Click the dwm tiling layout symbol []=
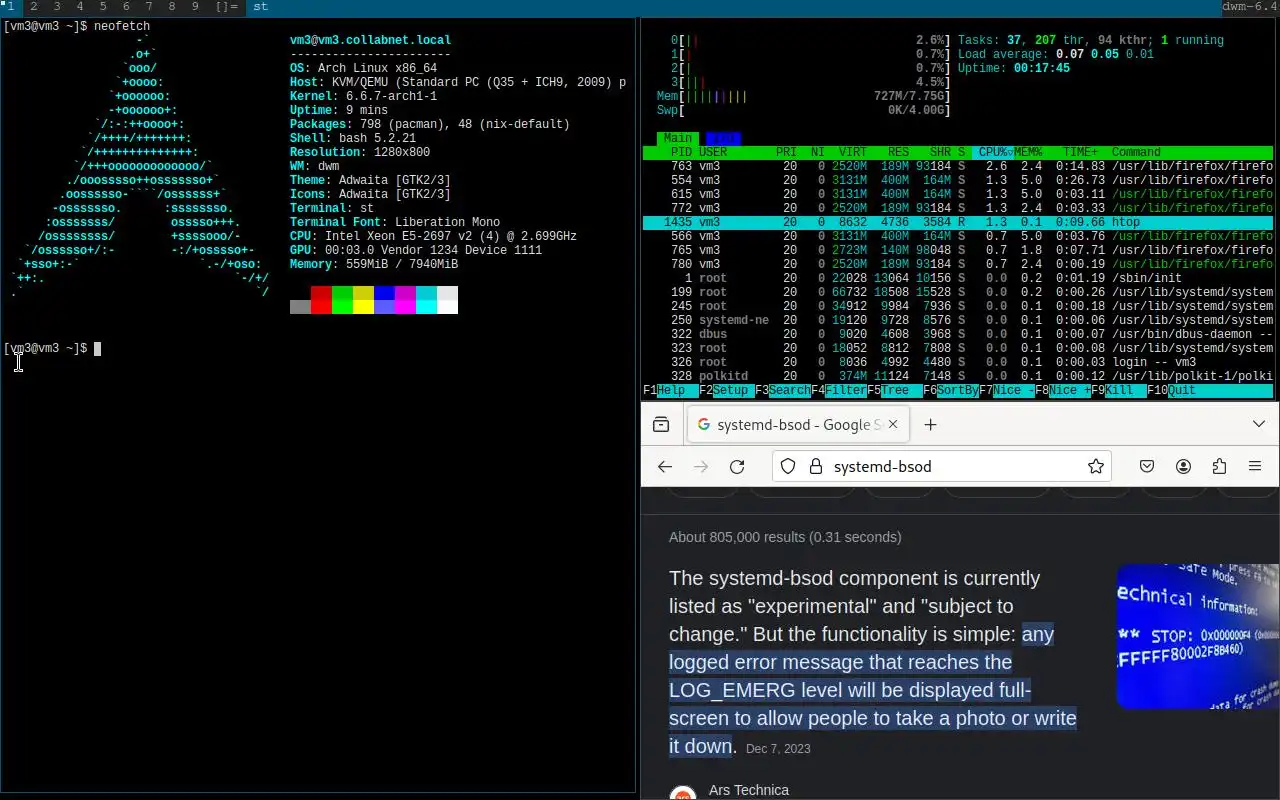Viewport: 1280px width, 800px height. (227, 7)
